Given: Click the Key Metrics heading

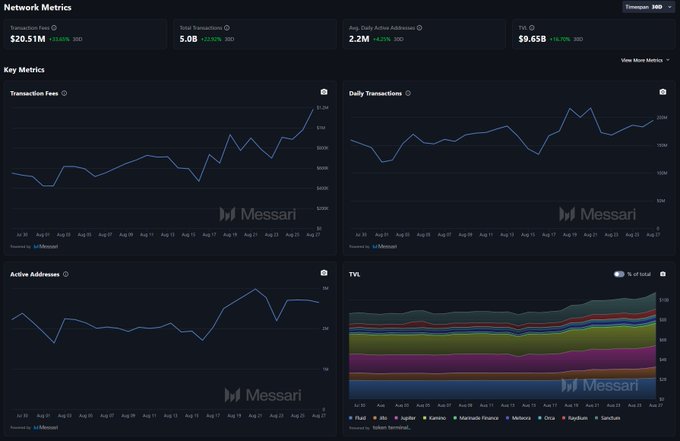Looking at the screenshot, I should click(x=24, y=70).
